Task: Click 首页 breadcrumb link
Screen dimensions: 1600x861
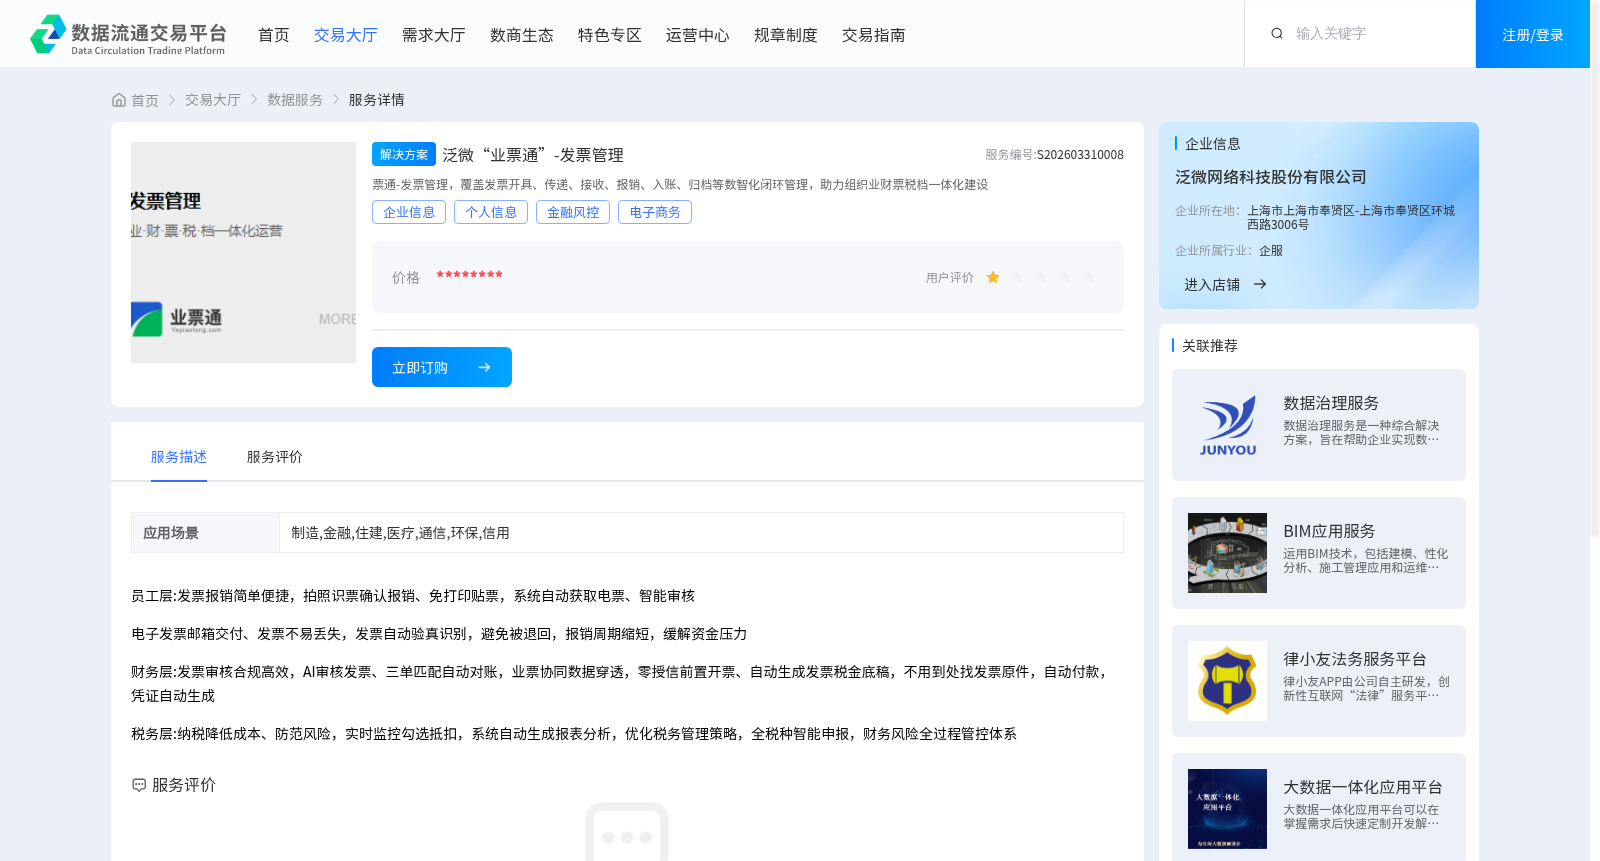Action: point(145,100)
